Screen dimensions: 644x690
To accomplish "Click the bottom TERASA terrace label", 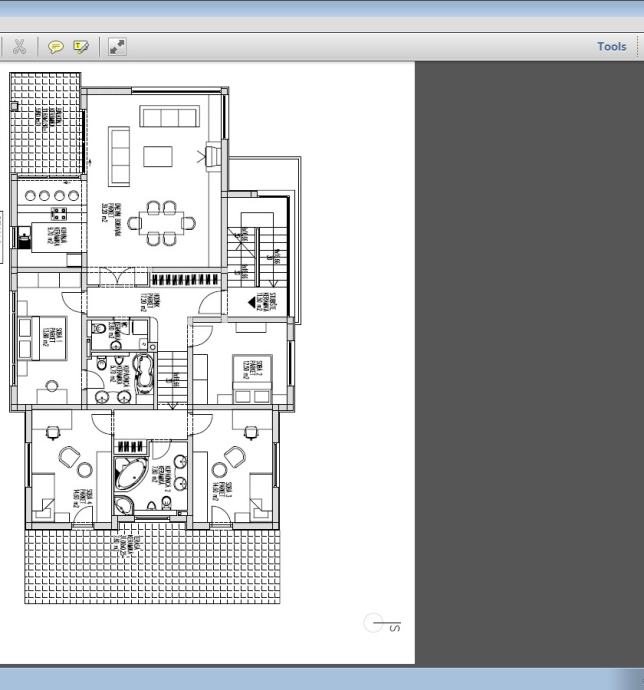I will 126,548.
